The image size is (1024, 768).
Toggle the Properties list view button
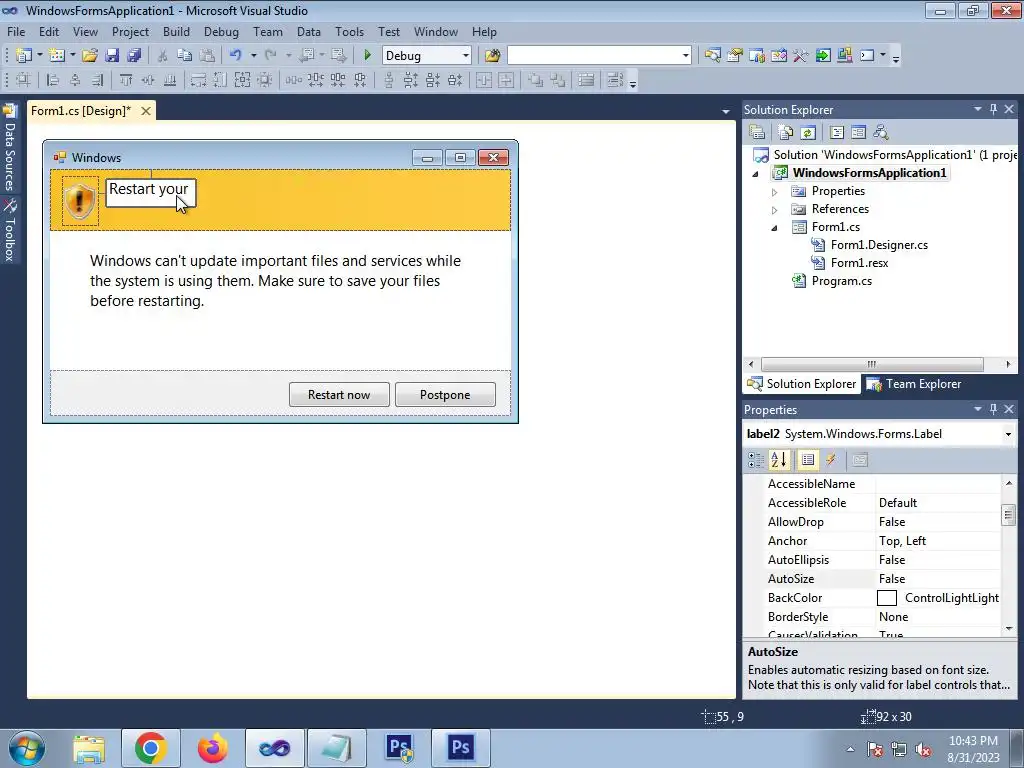coord(808,460)
